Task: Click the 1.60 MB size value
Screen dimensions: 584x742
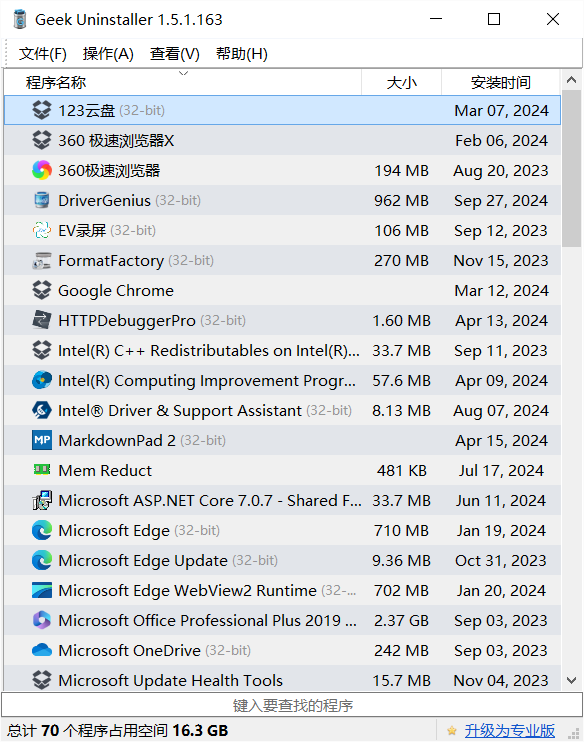Action: coord(401,321)
